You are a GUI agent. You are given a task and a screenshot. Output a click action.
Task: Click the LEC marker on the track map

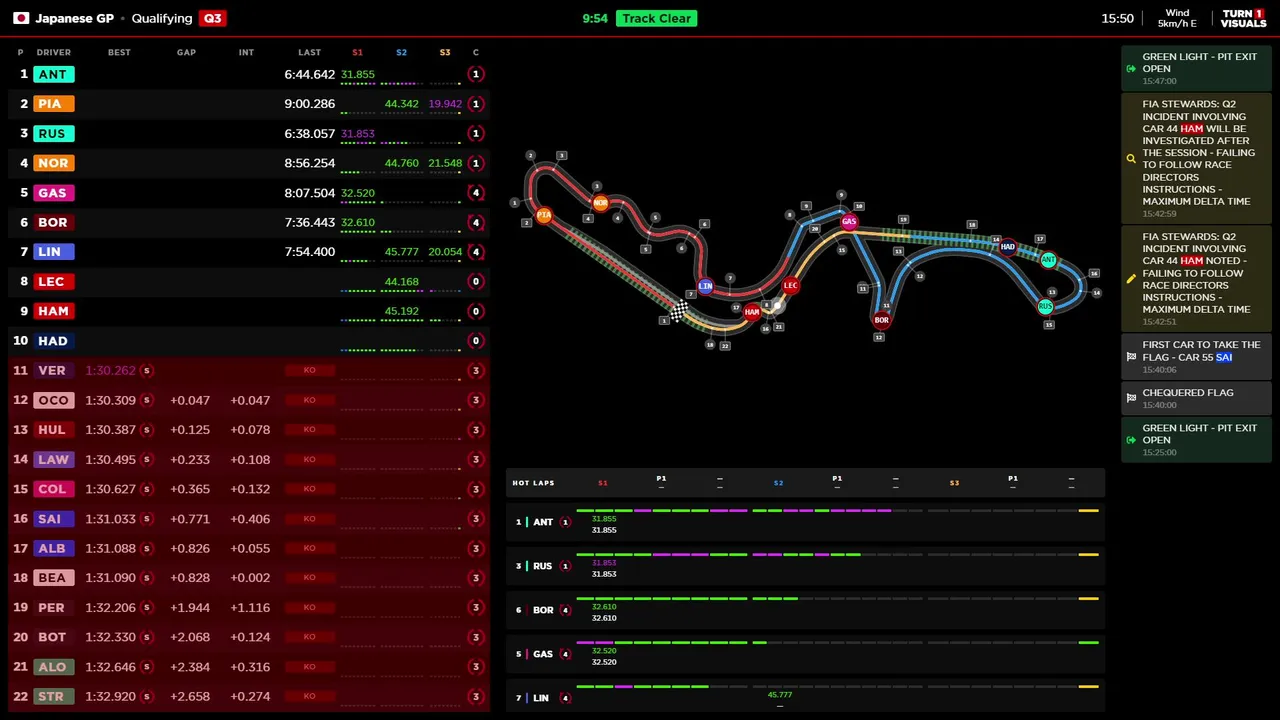point(790,286)
